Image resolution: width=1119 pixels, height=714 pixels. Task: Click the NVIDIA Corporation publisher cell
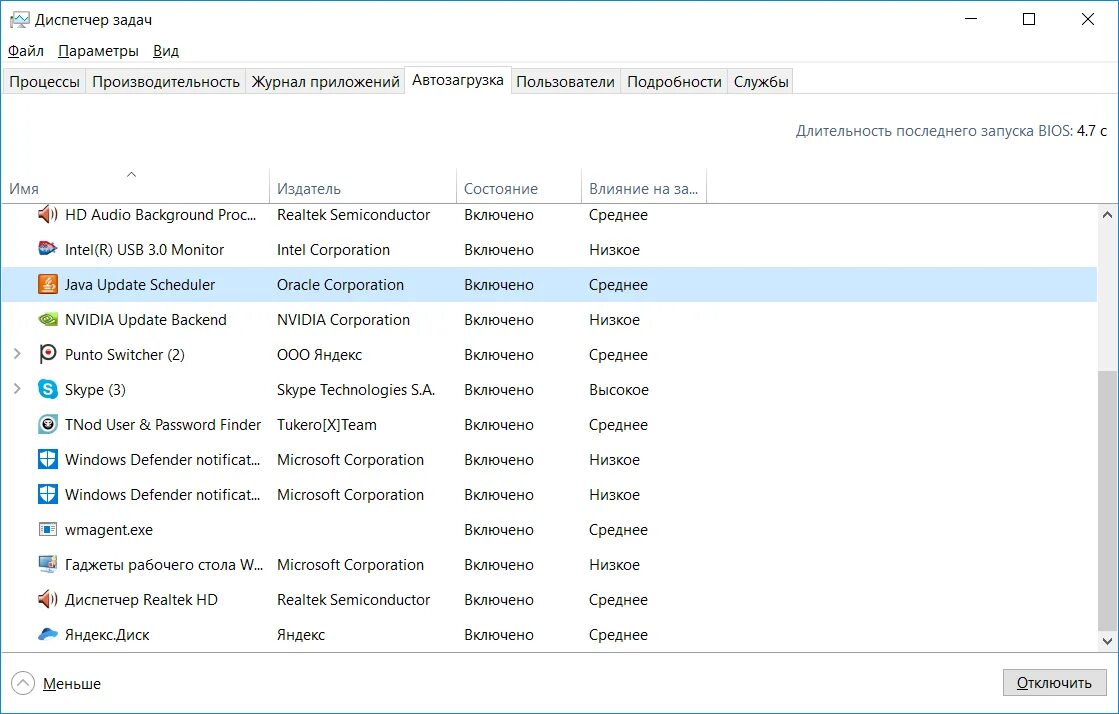343,319
